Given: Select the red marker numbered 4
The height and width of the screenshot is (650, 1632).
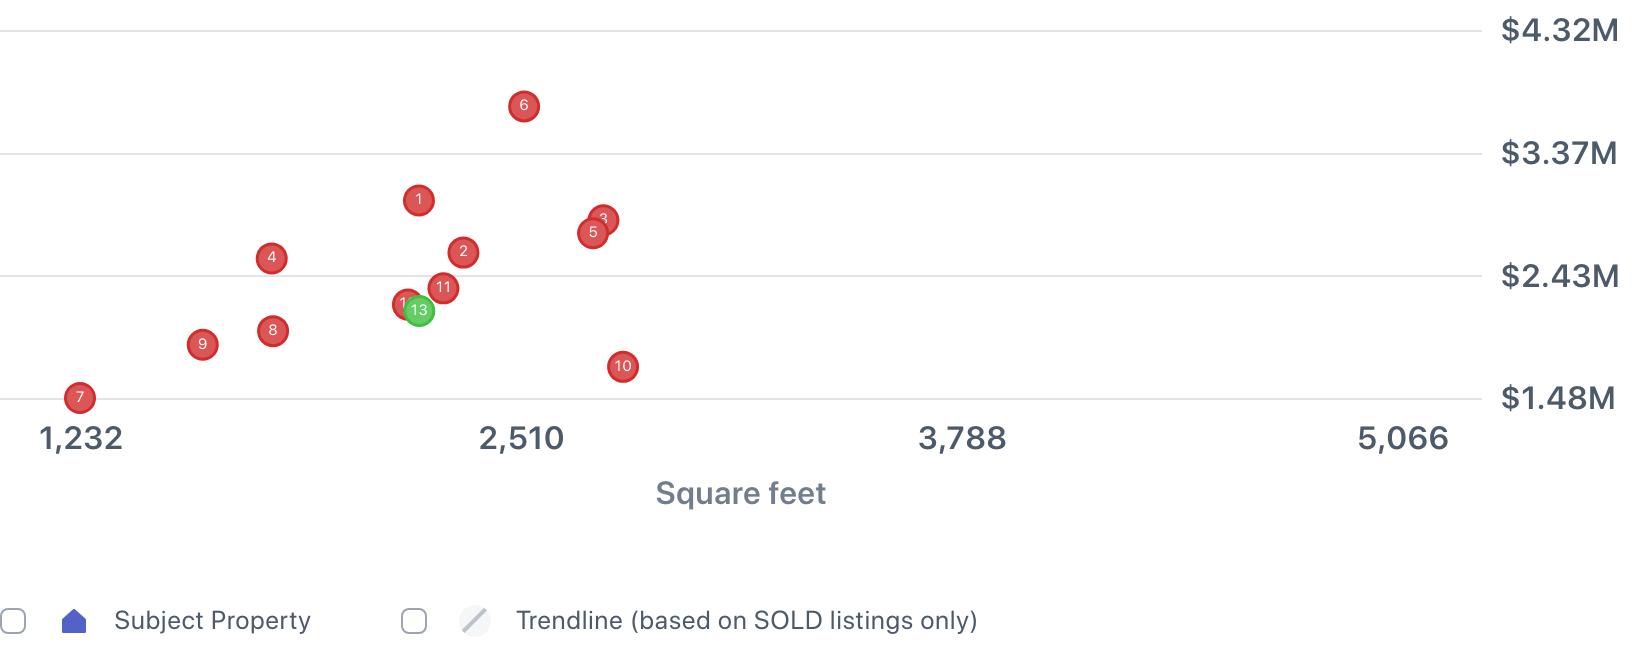Looking at the screenshot, I should coord(271,258).
